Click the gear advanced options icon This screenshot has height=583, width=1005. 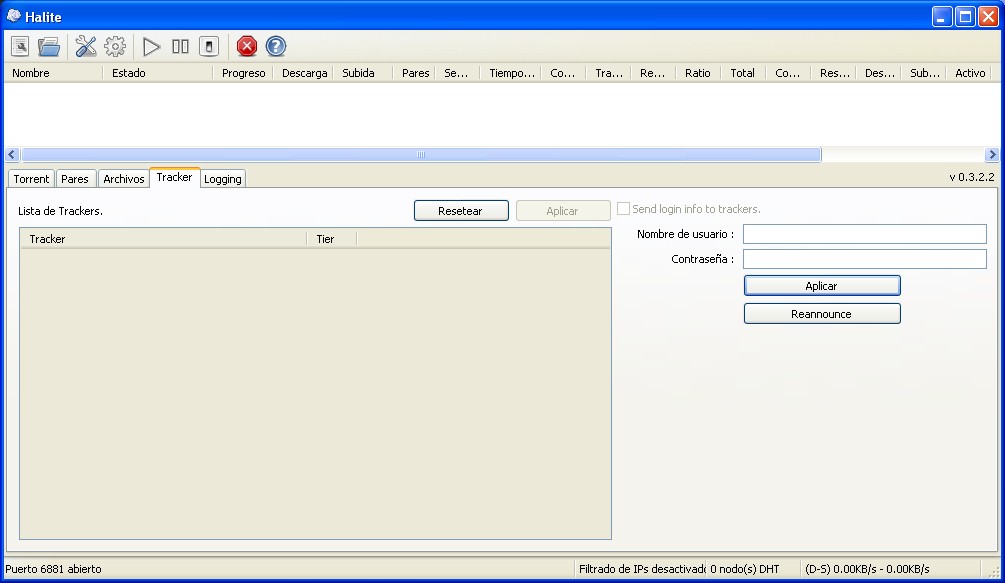[x=115, y=46]
